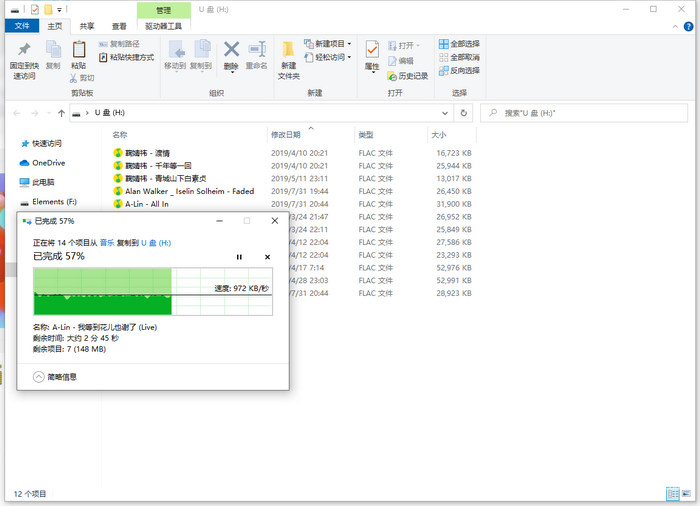Refresh the U disk folder view

coord(464,113)
